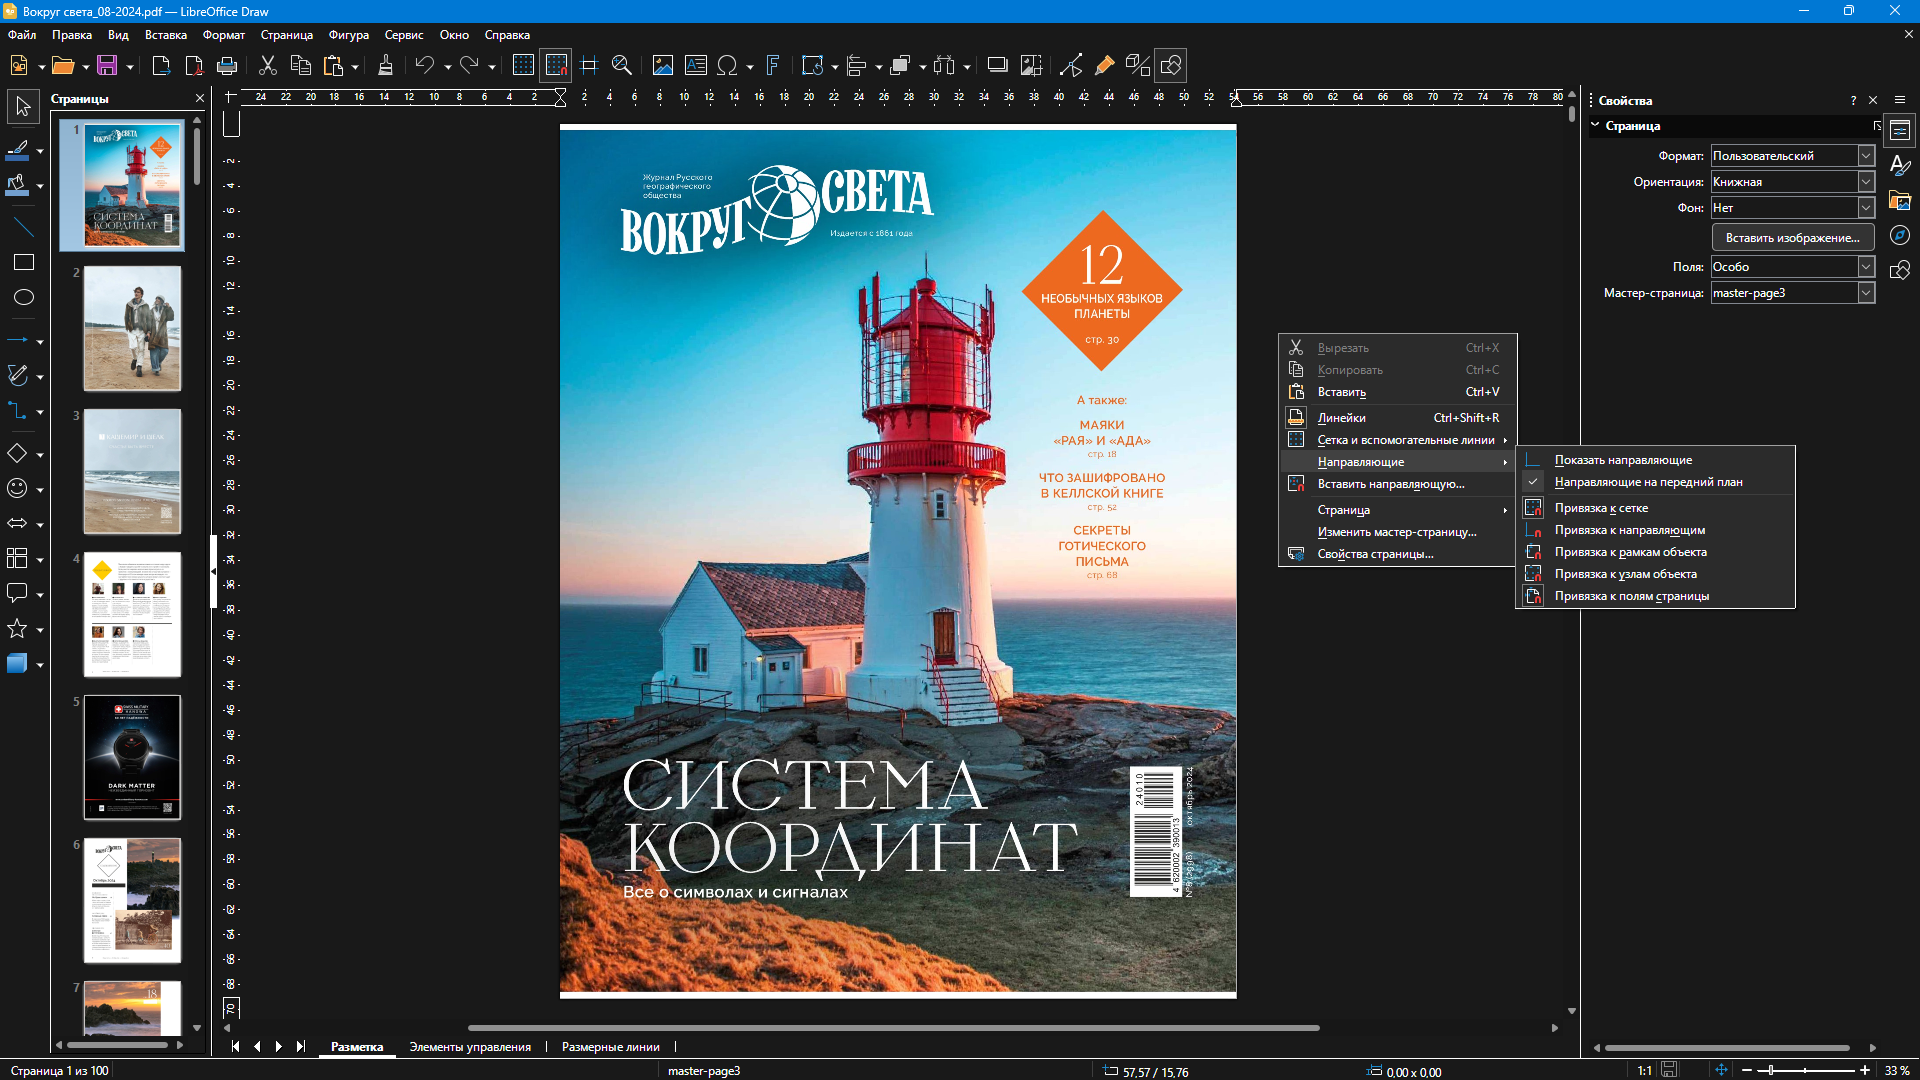Open the Фигура menu

[x=348, y=35]
